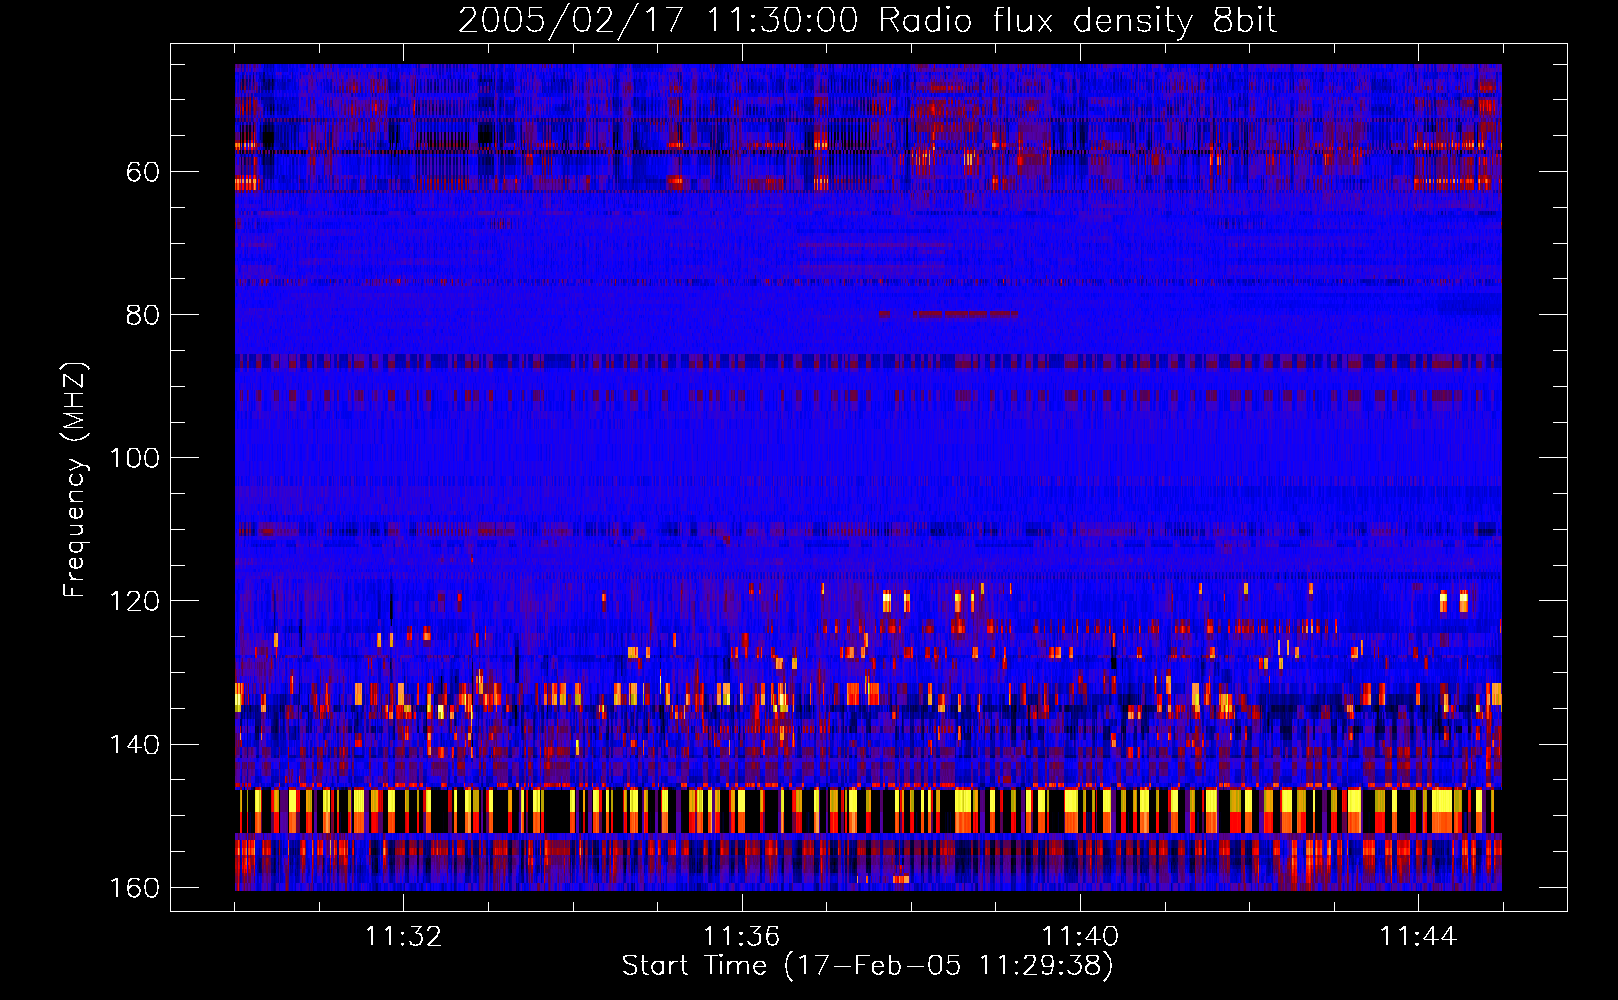Click the 60 frequency tick label
The width and height of the screenshot is (1618, 1000).
pos(143,172)
